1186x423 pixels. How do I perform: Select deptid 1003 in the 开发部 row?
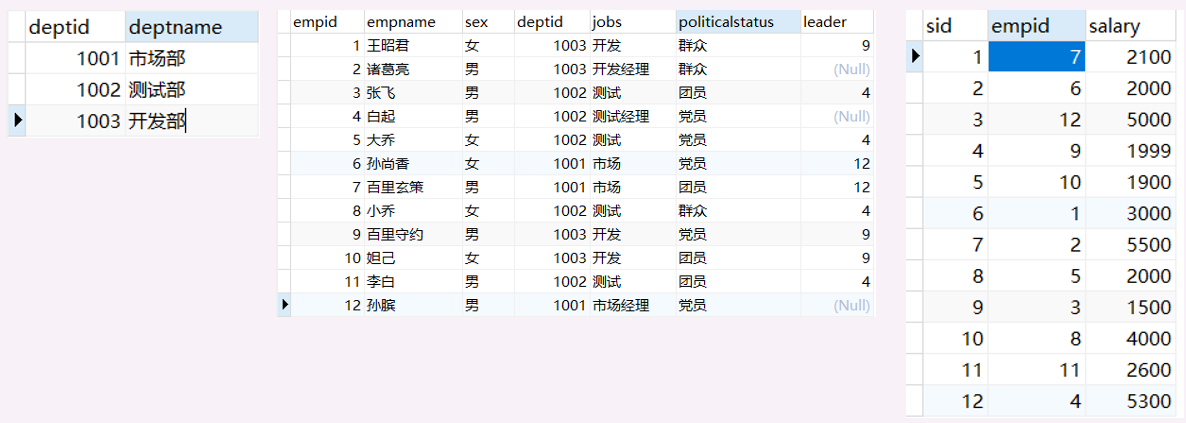click(75, 121)
